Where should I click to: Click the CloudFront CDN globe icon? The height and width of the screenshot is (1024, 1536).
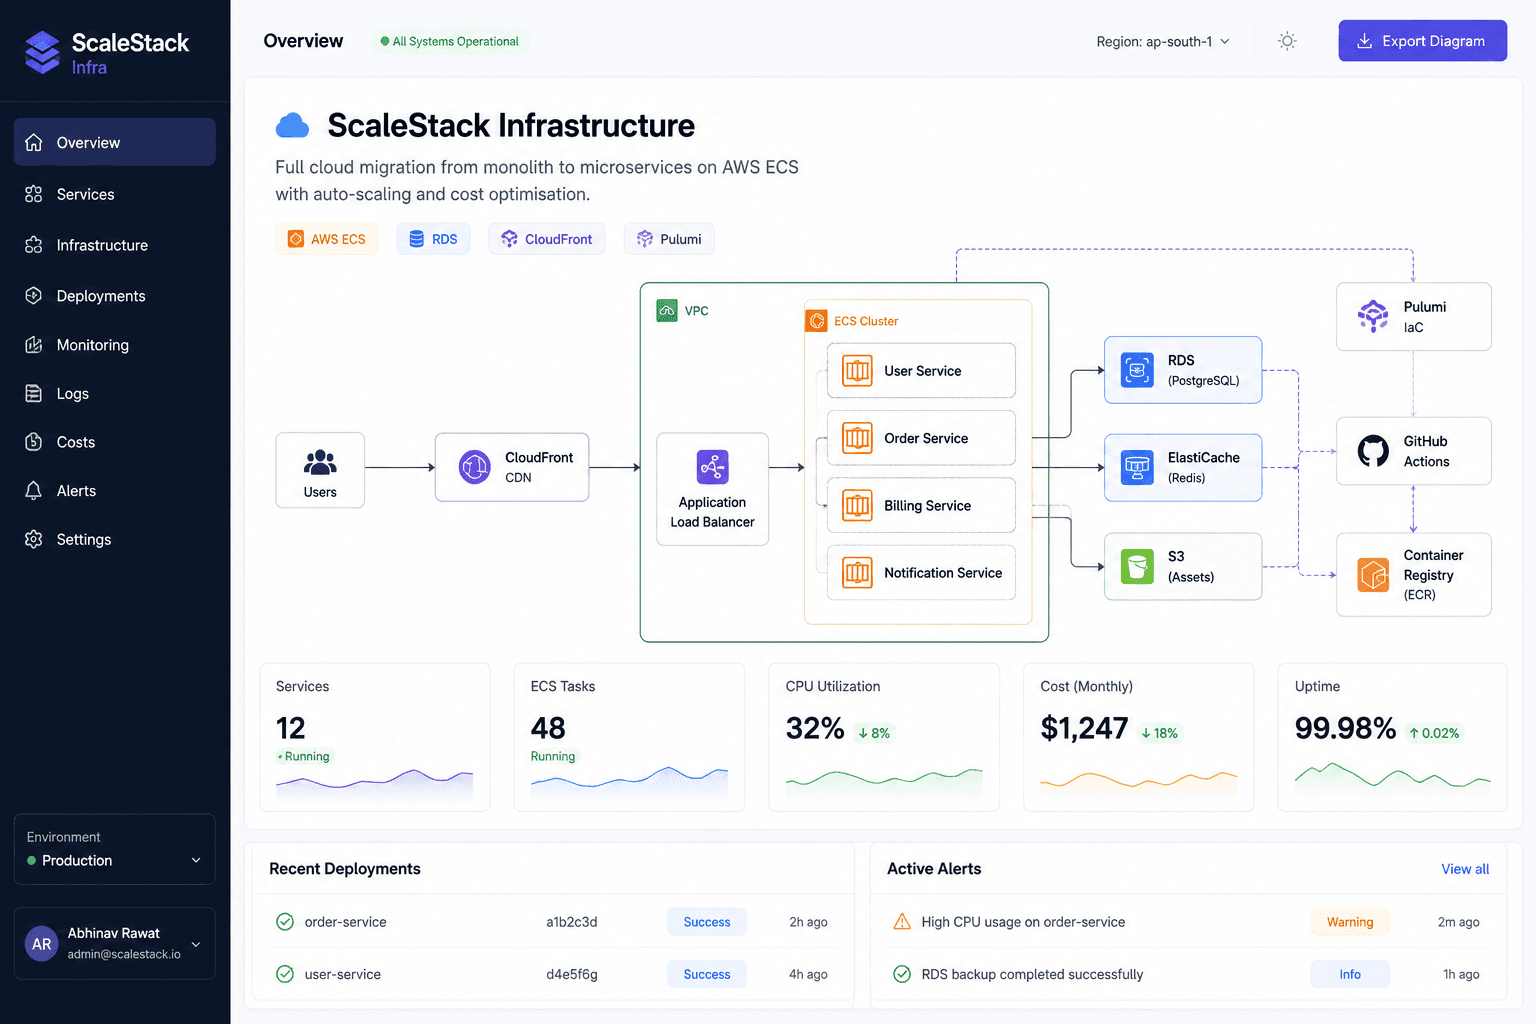tap(474, 467)
